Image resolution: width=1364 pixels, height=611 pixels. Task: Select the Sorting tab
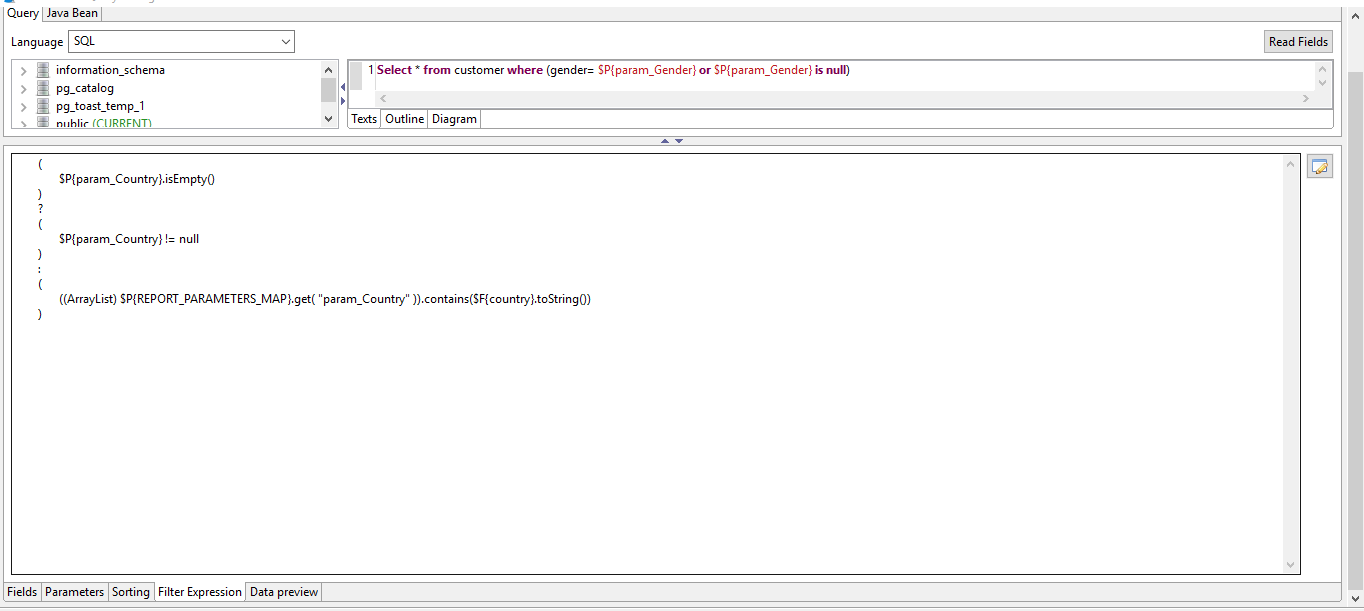[x=131, y=591]
